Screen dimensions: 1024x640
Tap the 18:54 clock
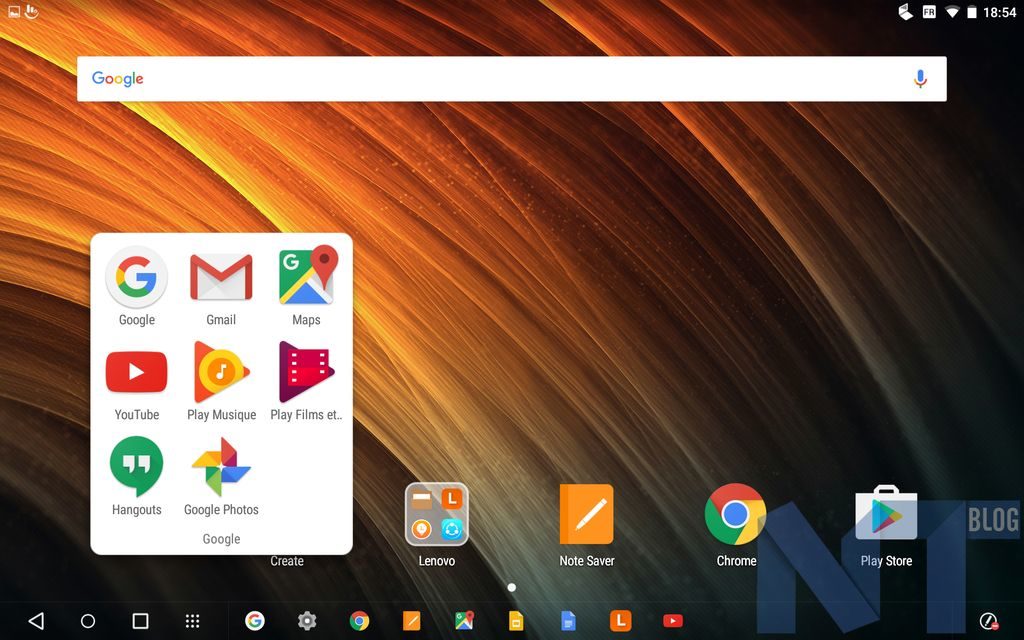(1000, 12)
